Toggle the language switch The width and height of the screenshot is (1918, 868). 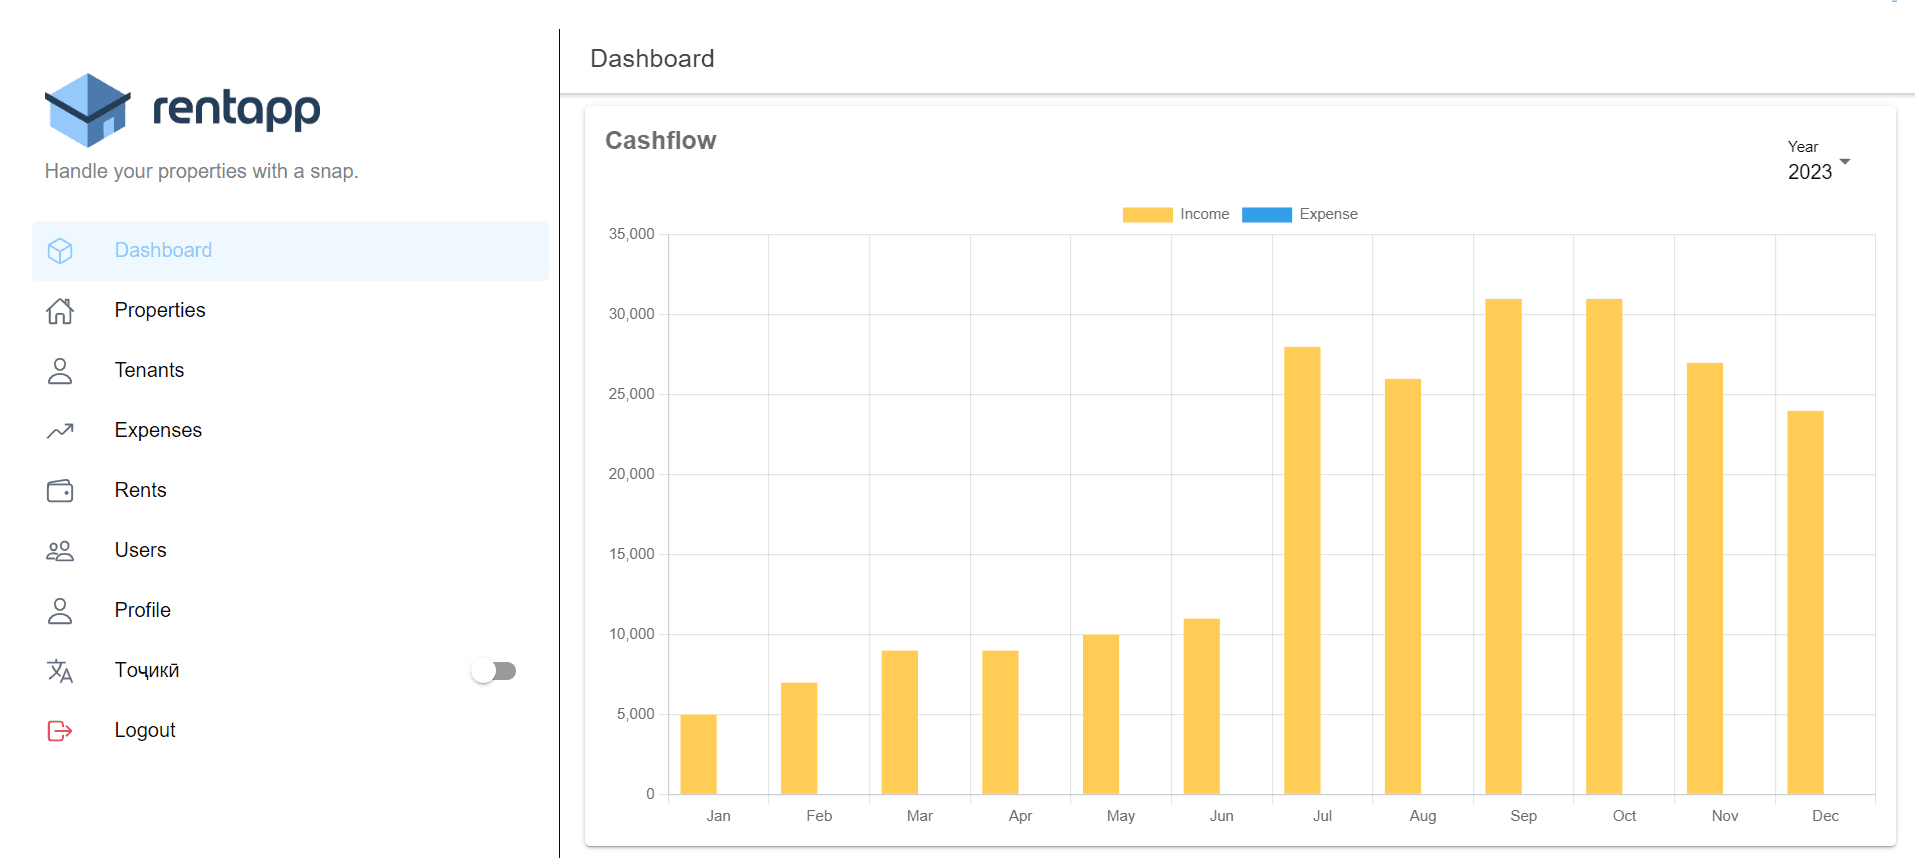(x=494, y=671)
